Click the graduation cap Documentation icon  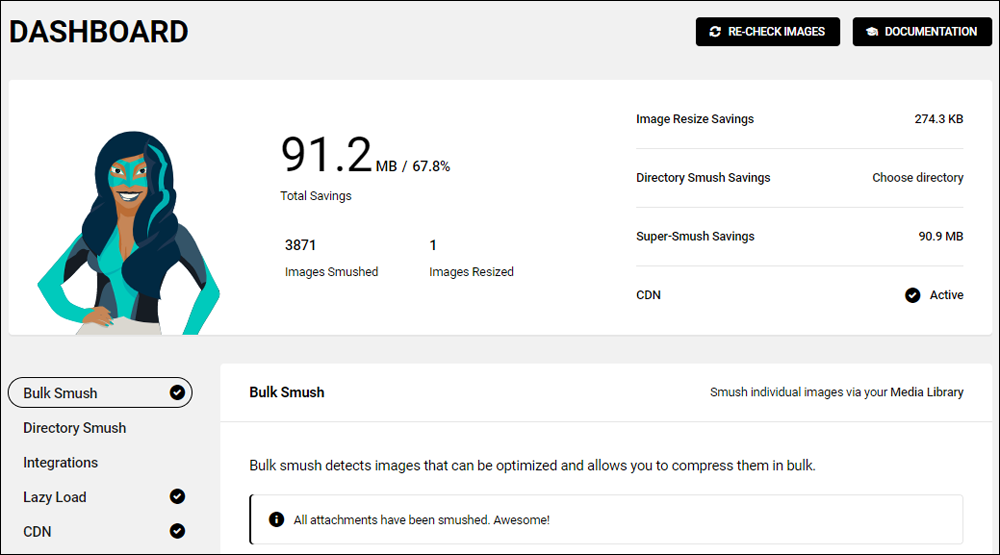(x=872, y=32)
